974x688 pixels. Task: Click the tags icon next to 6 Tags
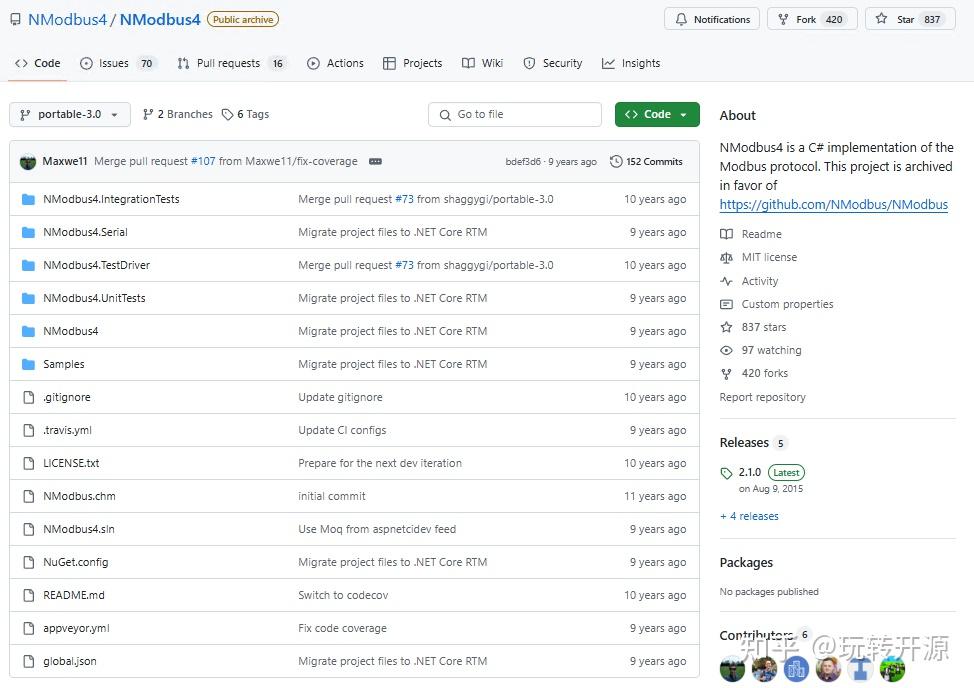tap(227, 114)
